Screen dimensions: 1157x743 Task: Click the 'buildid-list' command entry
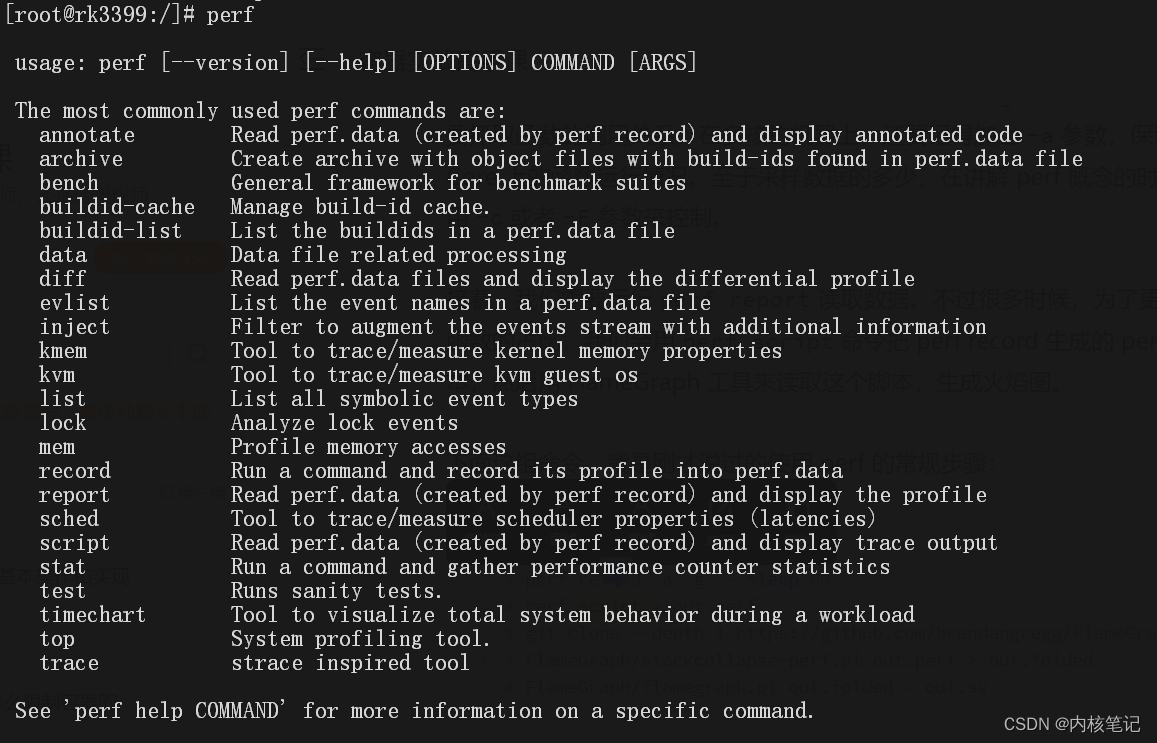[x=111, y=231]
